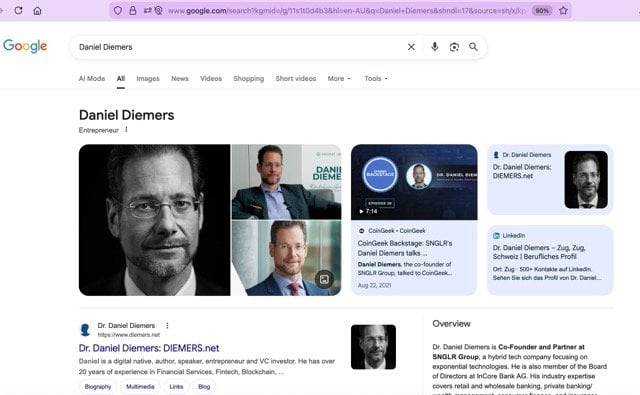
Task: Switch to the News tab
Action: (x=180, y=78)
